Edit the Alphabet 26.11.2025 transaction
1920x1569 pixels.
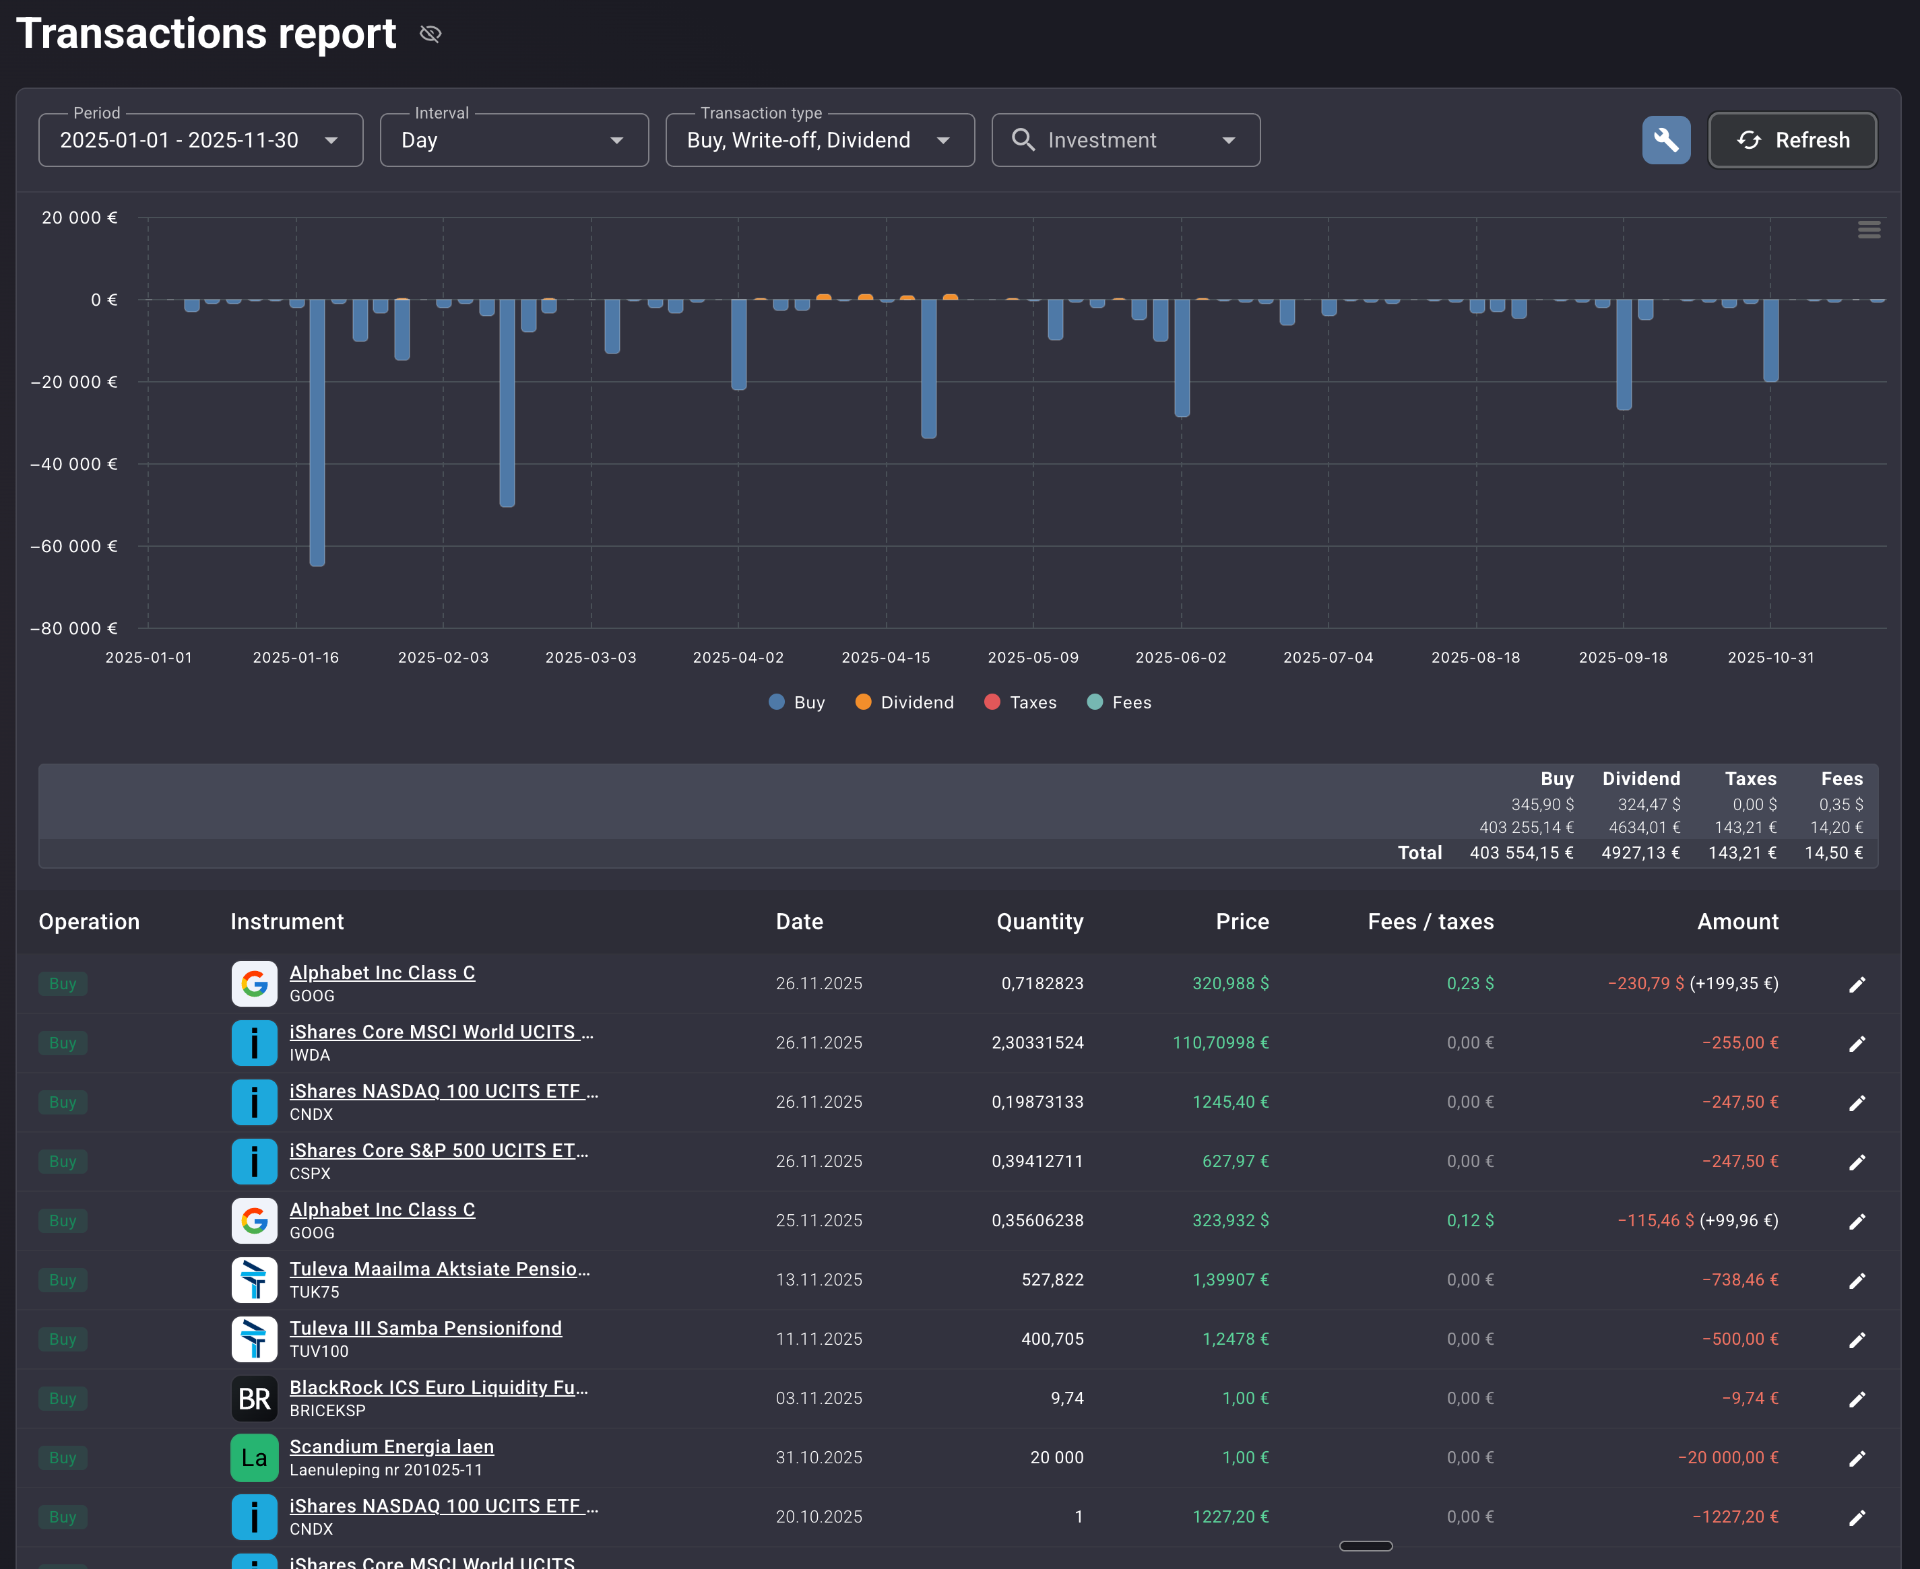pos(1857,984)
